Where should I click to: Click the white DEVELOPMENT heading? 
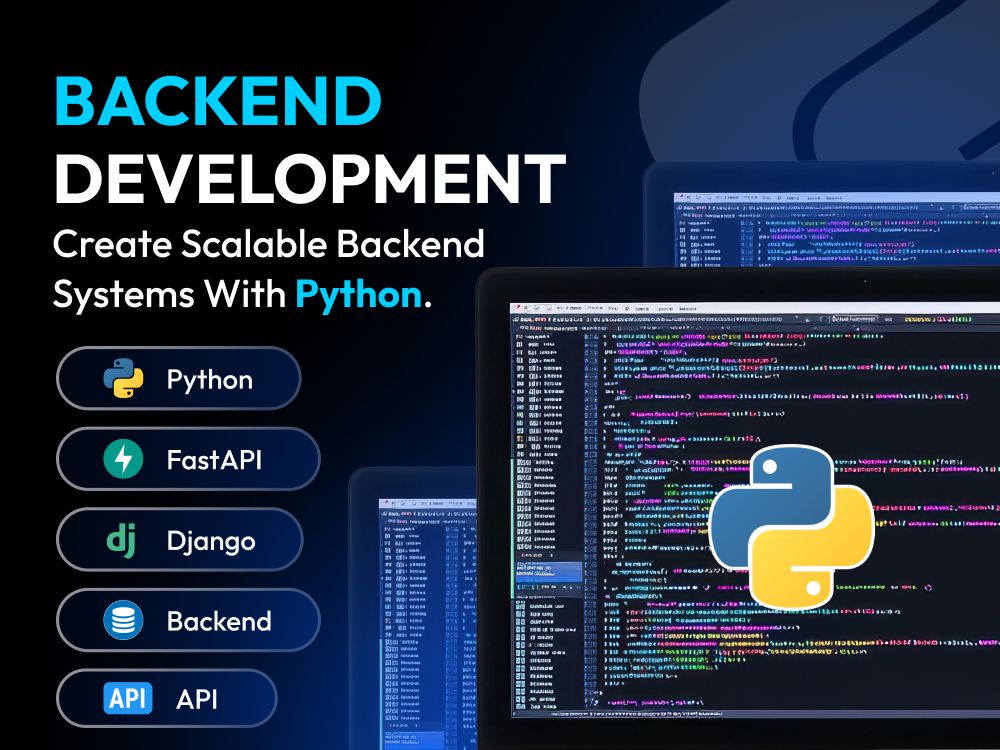point(310,179)
